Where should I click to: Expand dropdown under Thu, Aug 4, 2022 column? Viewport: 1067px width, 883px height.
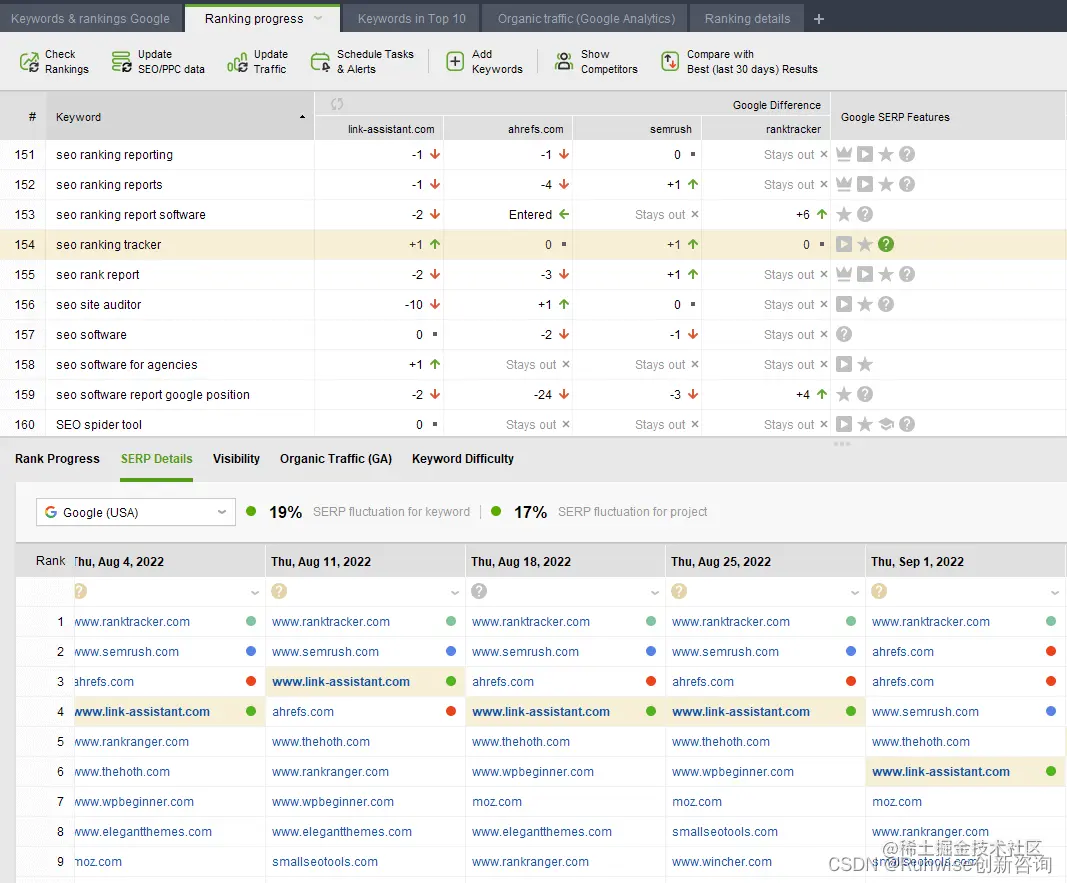255,593
